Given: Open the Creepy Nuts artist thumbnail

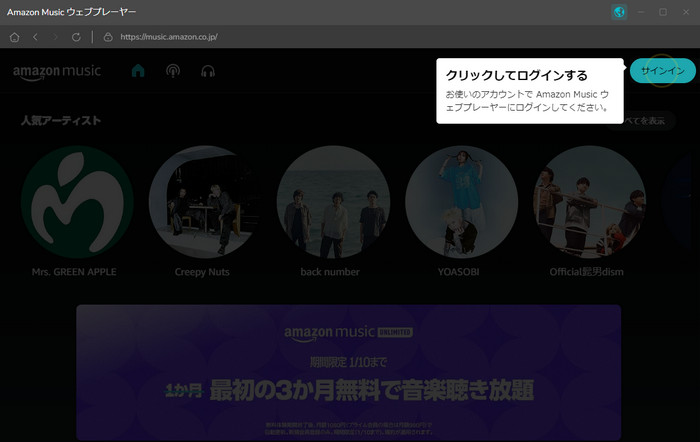Looking at the screenshot, I should coord(205,202).
